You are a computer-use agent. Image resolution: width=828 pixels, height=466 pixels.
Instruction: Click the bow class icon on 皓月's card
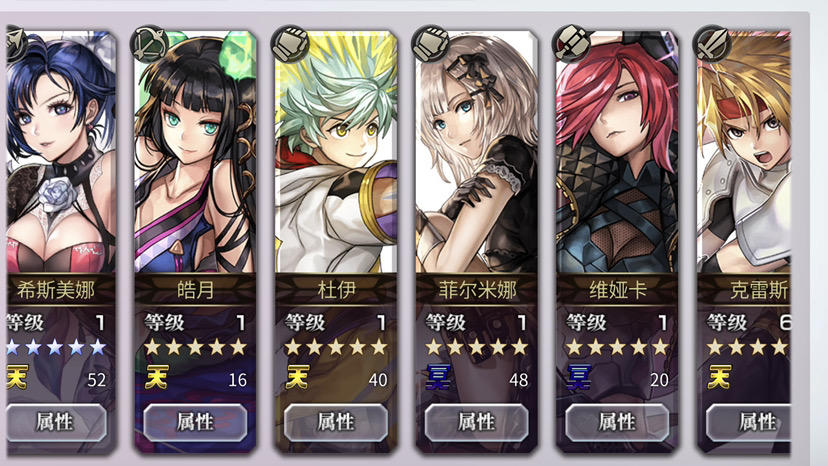(149, 43)
